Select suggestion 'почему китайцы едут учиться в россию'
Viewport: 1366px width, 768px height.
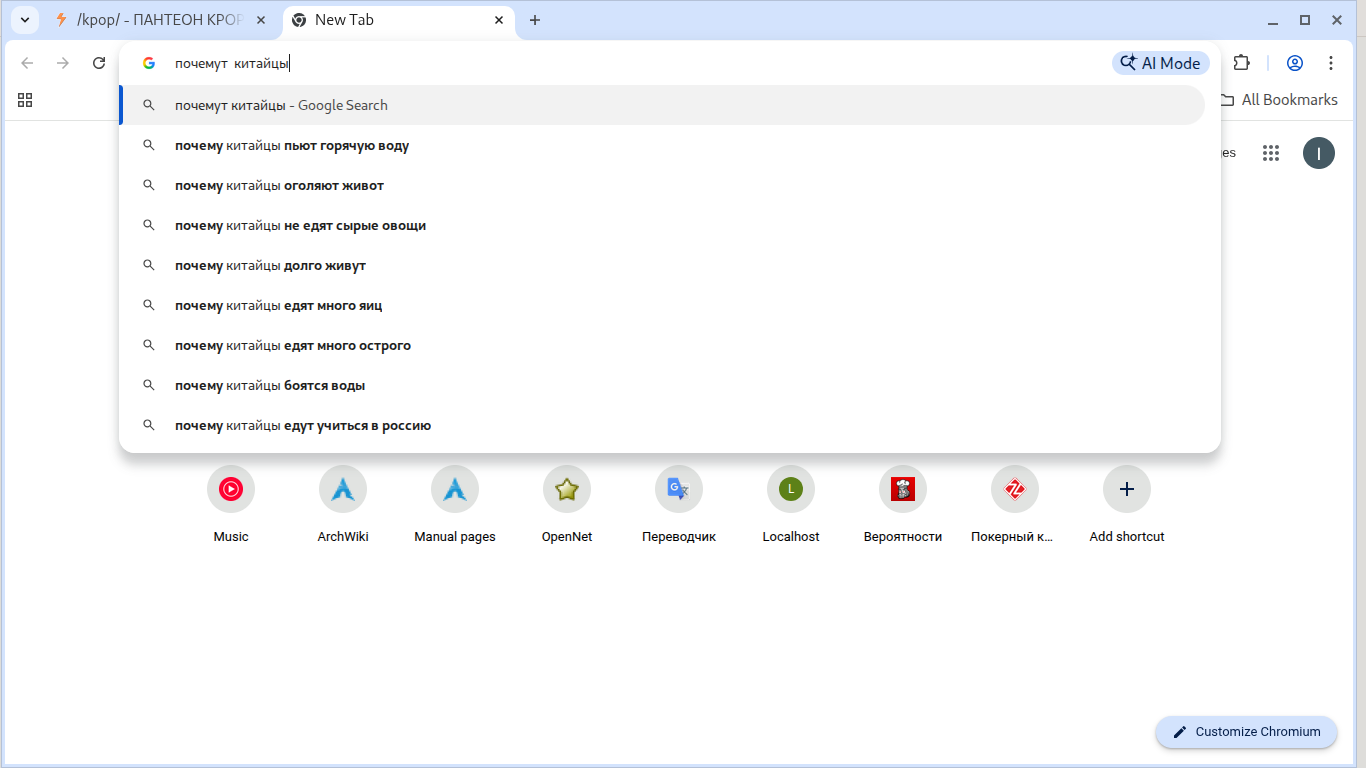click(662, 425)
